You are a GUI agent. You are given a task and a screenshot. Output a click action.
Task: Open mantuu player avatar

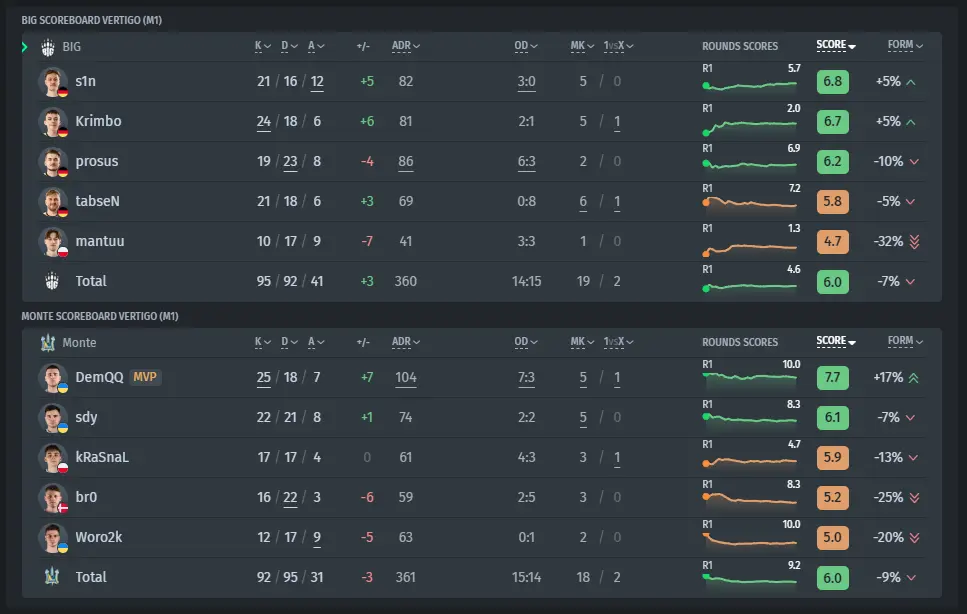click(53, 242)
